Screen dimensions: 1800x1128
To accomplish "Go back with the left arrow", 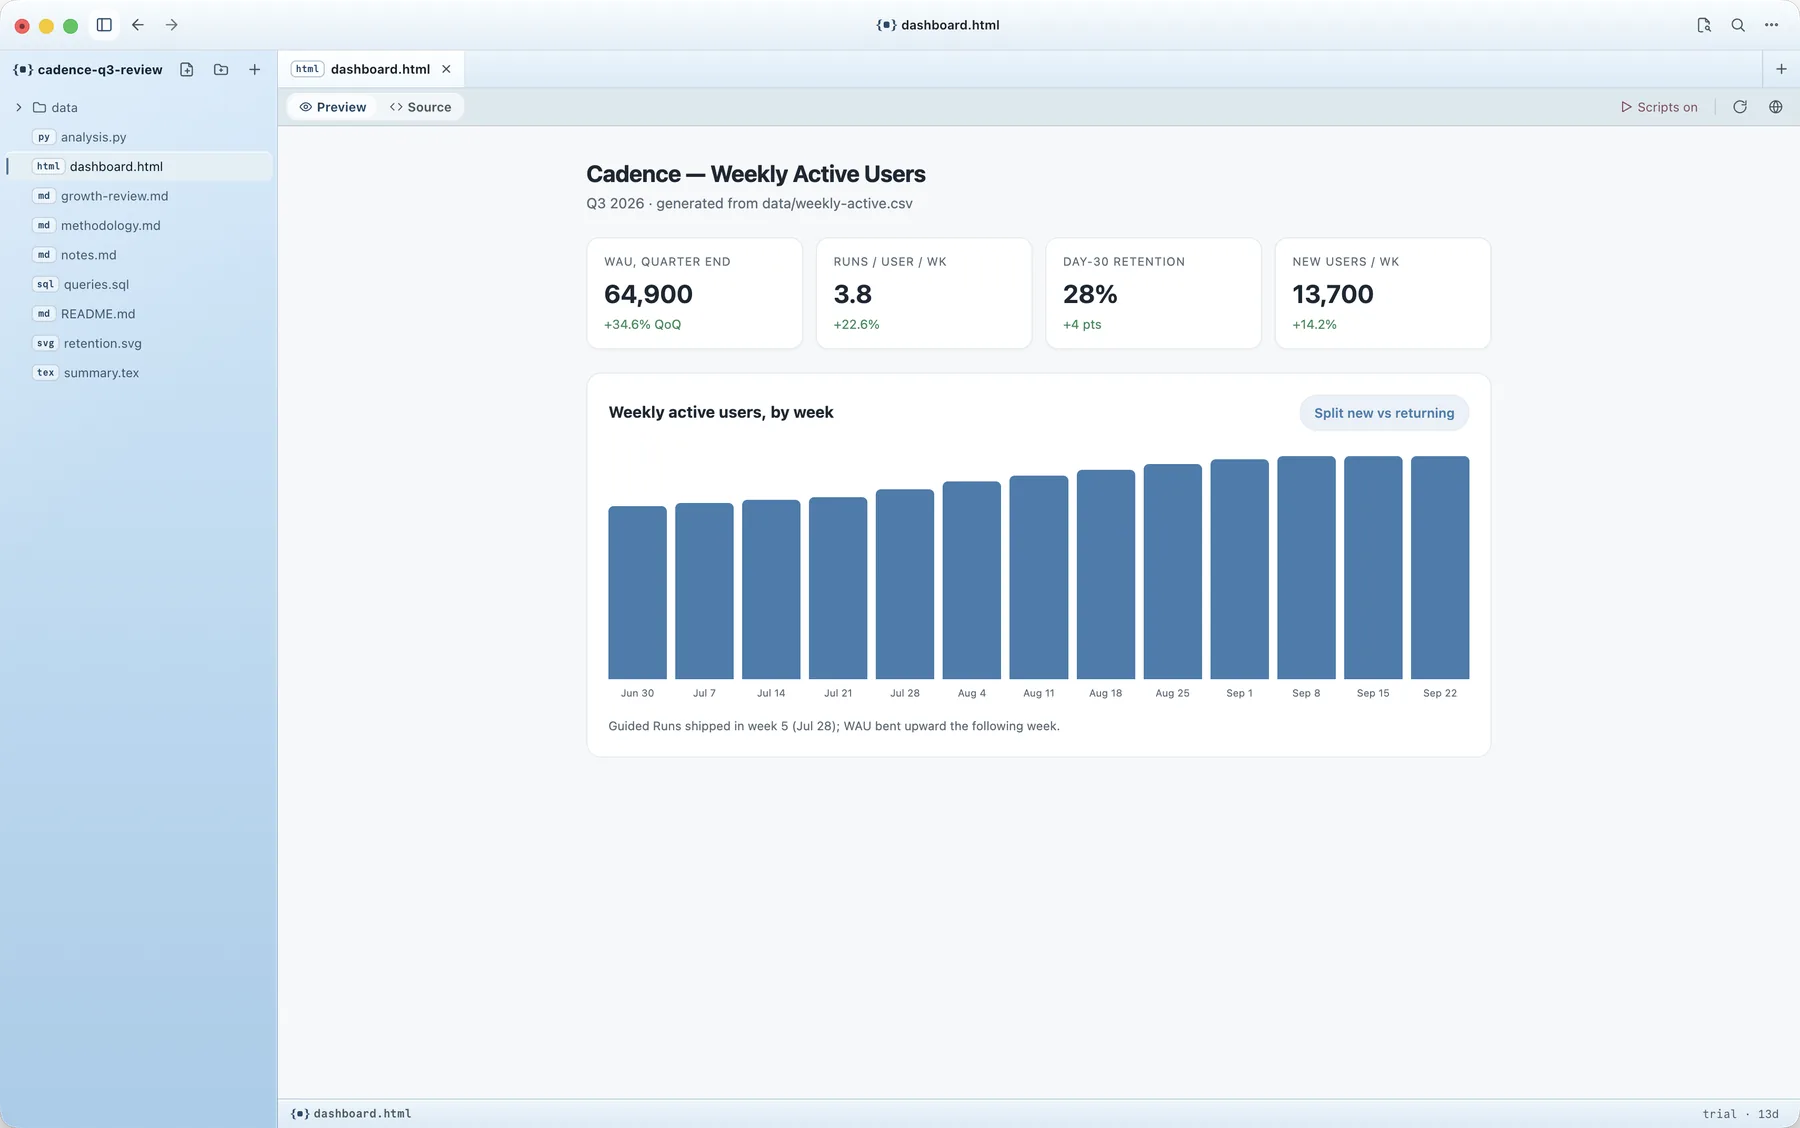I will [138, 25].
